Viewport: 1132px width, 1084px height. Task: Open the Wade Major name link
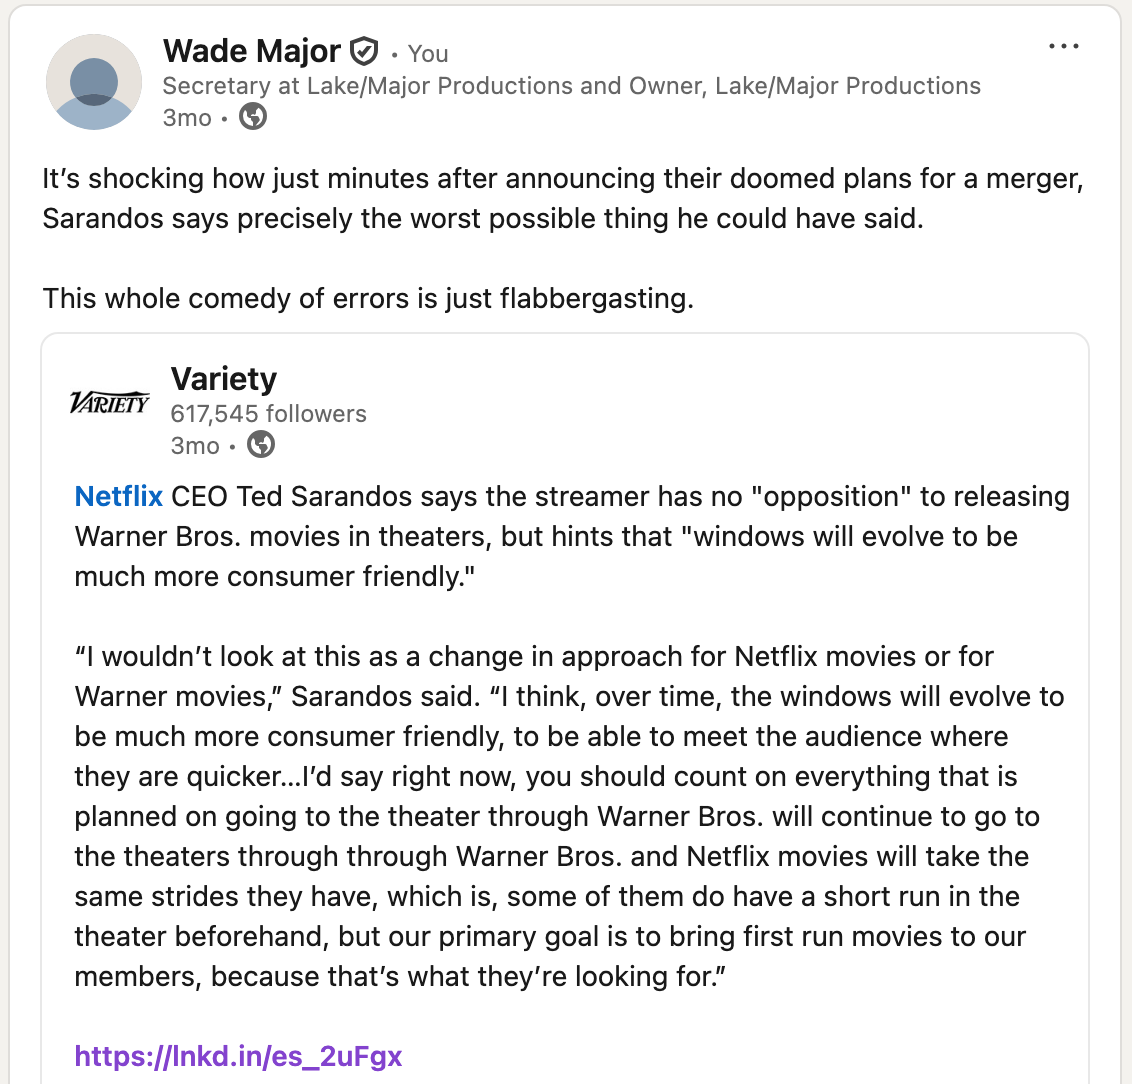point(252,51)
